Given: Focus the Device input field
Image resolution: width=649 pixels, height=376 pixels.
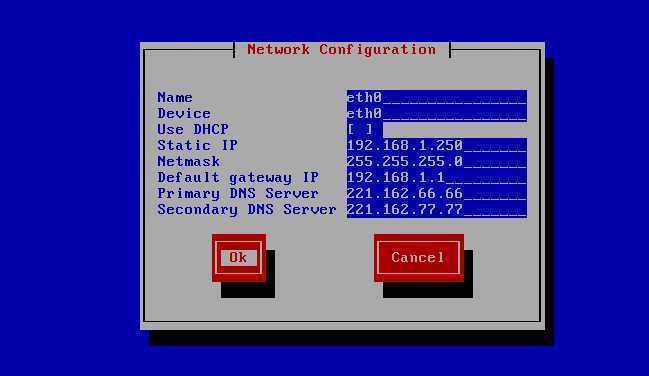Looking at the screenshot, I should coord(437,113).
